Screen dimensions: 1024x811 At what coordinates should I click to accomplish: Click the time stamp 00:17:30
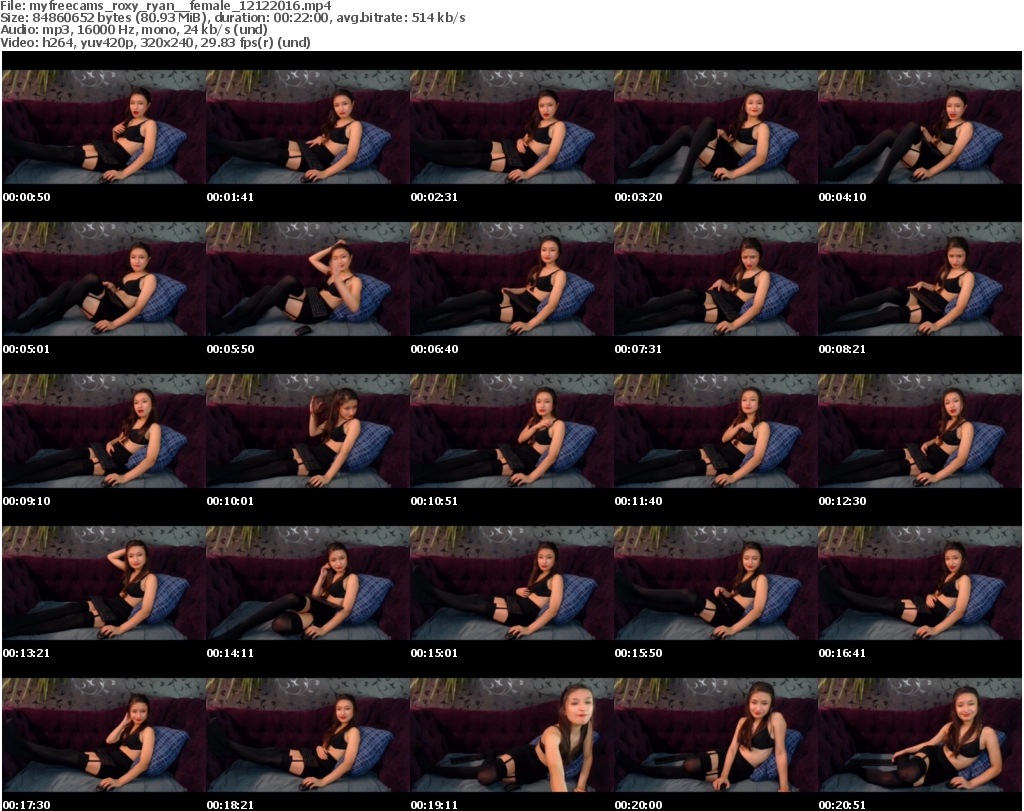(27, 805)
